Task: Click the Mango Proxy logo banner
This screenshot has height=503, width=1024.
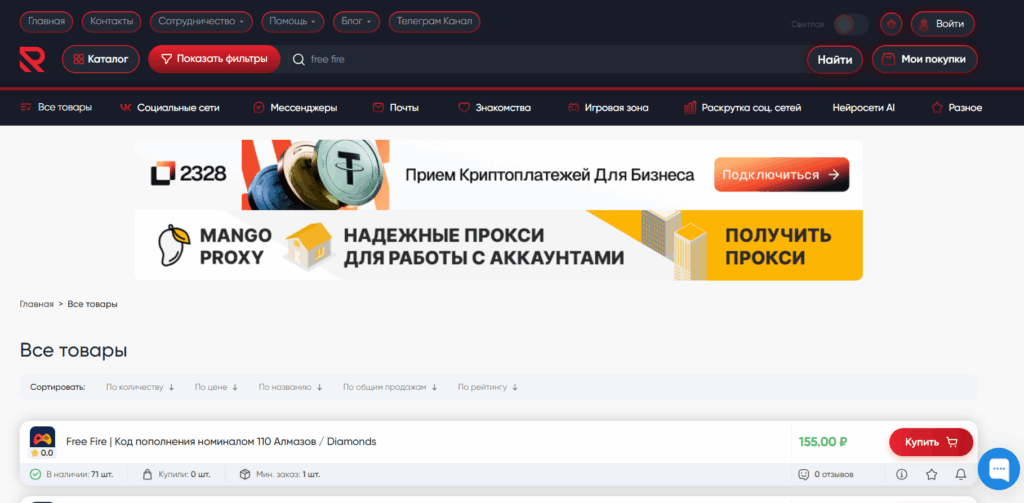Action: [x=215, y=246]
